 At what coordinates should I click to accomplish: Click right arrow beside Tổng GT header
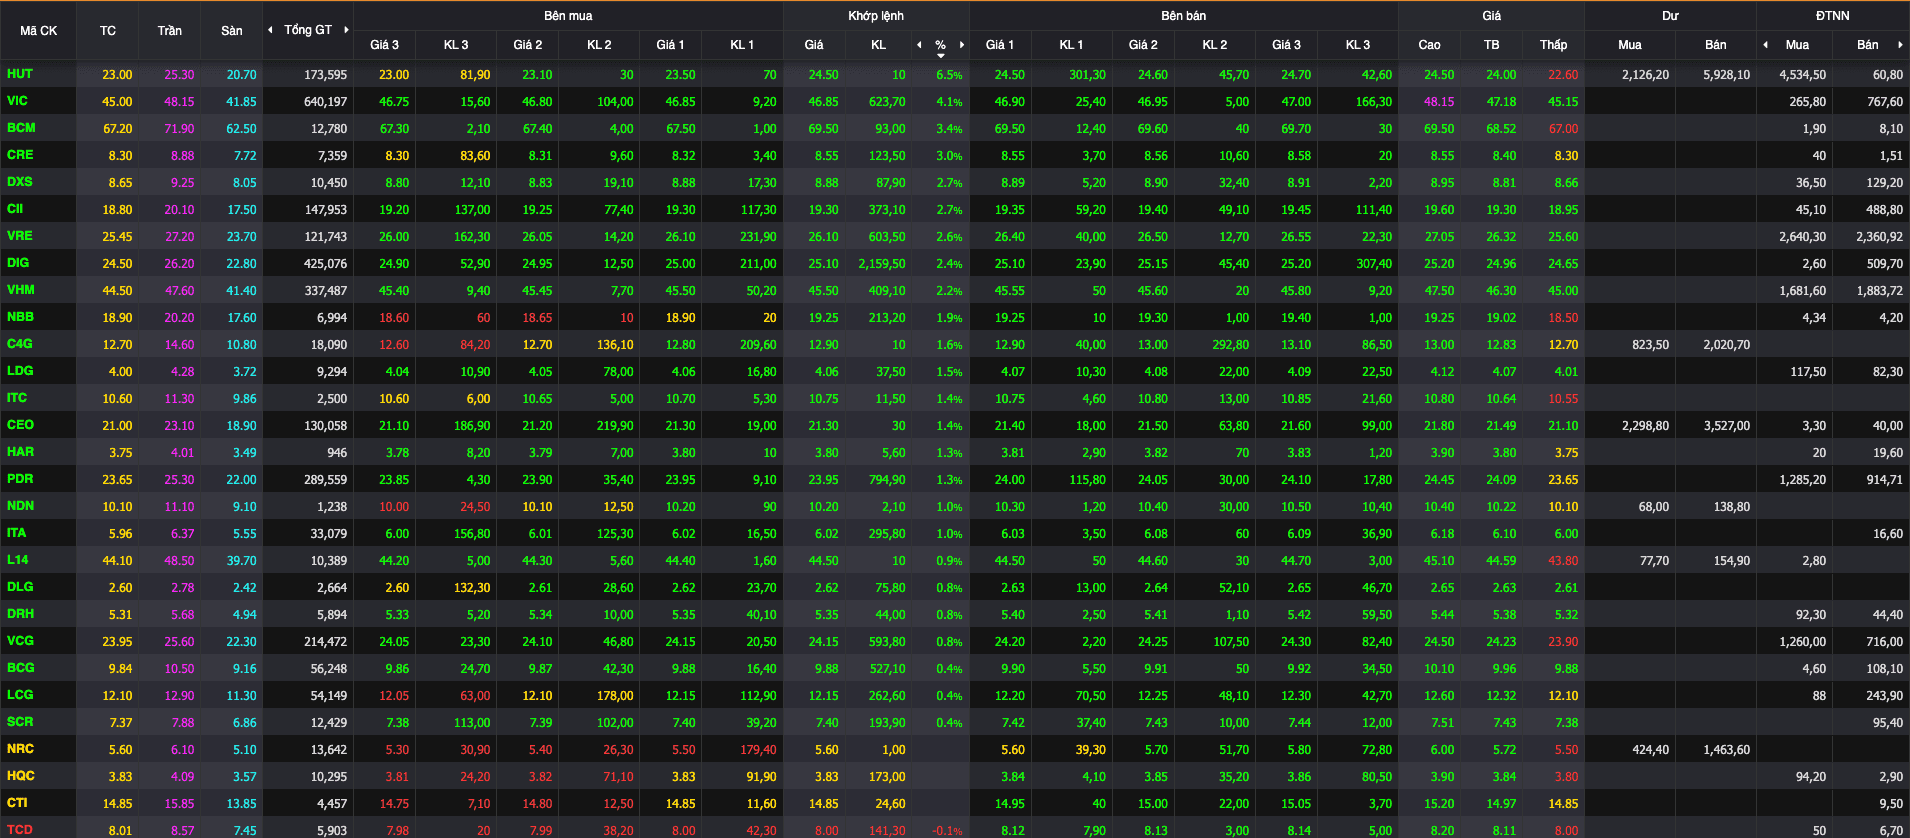click(347, 30)
